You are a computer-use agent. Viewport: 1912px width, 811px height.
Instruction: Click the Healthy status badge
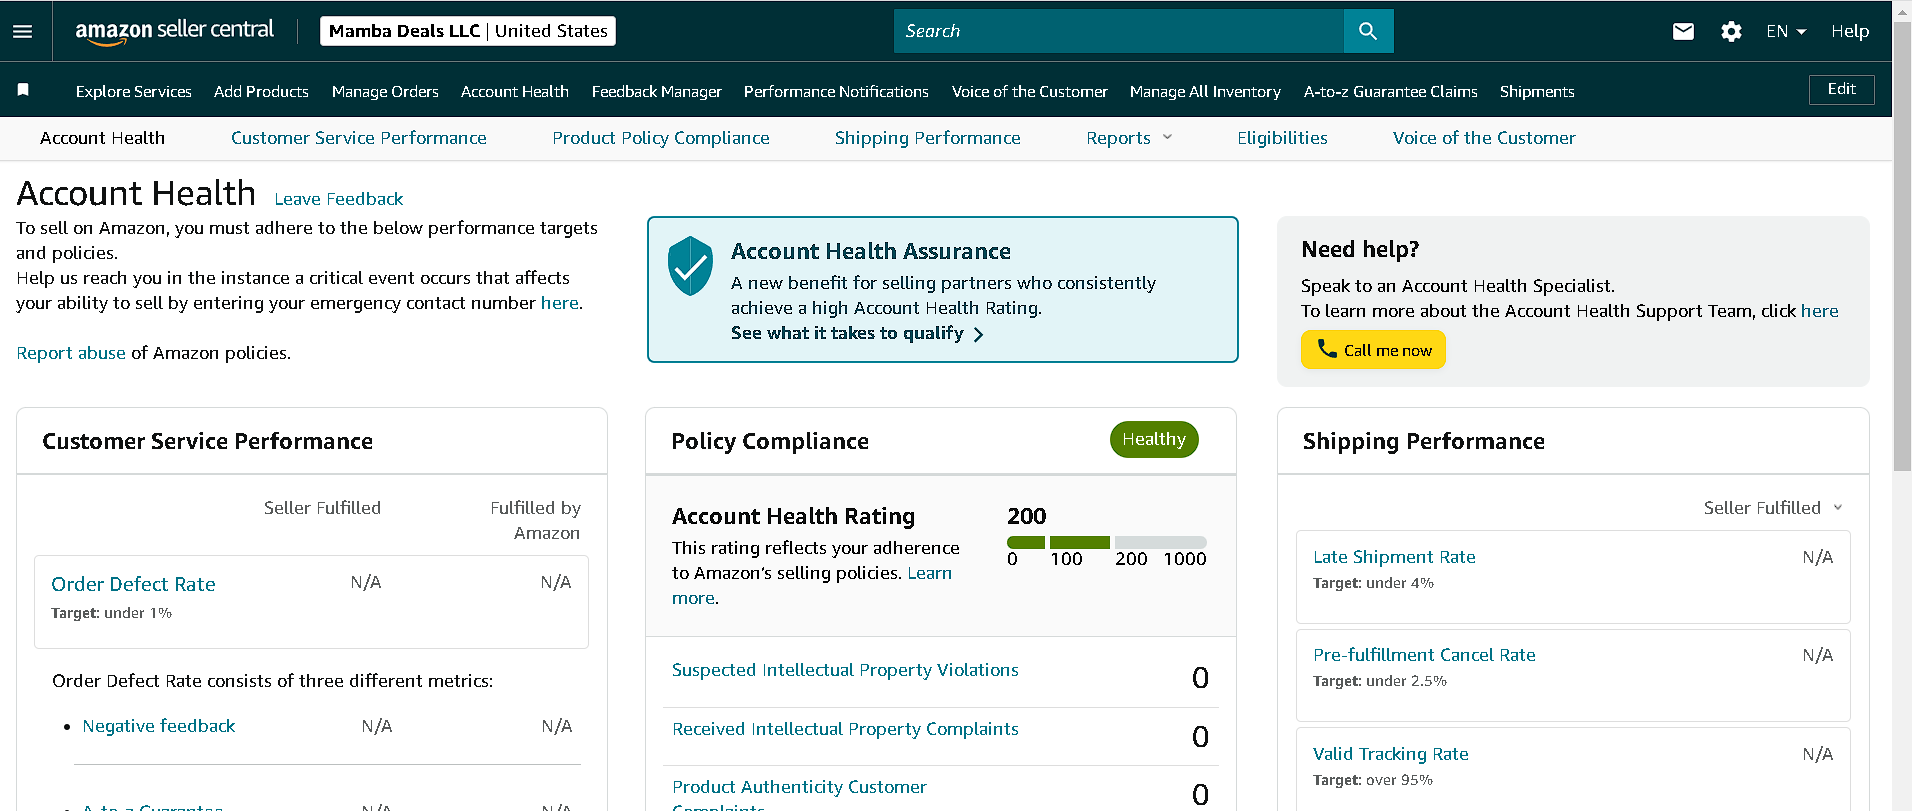pos(1154,439)
